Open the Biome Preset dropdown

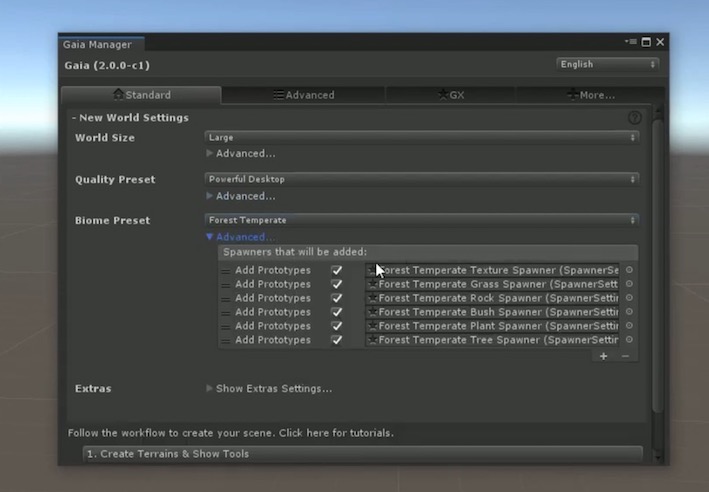(x=421, y=220)
